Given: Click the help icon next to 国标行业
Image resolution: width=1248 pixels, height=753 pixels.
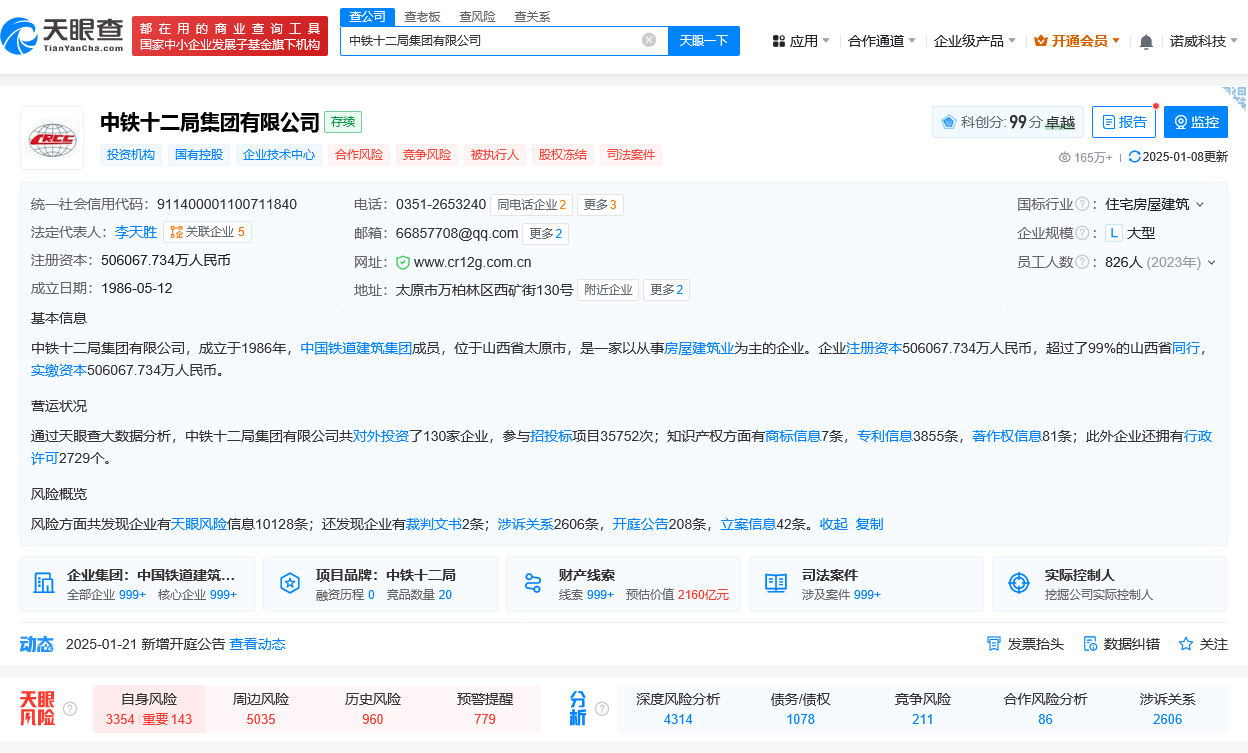Looking at the screenshot, I should 1082,204.
